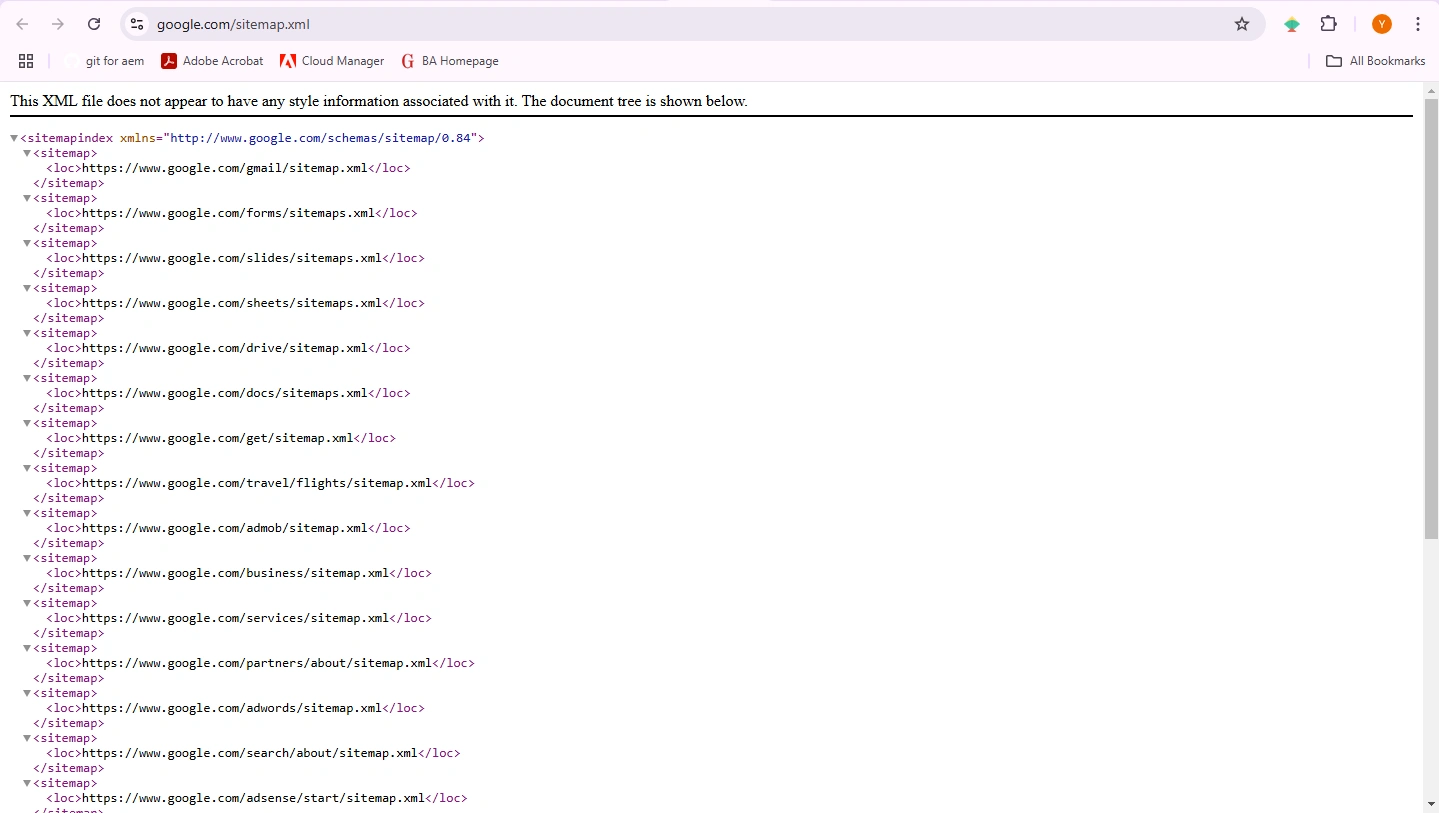
Task: Collapse the sitemap node for get
Action: (27, 423)
